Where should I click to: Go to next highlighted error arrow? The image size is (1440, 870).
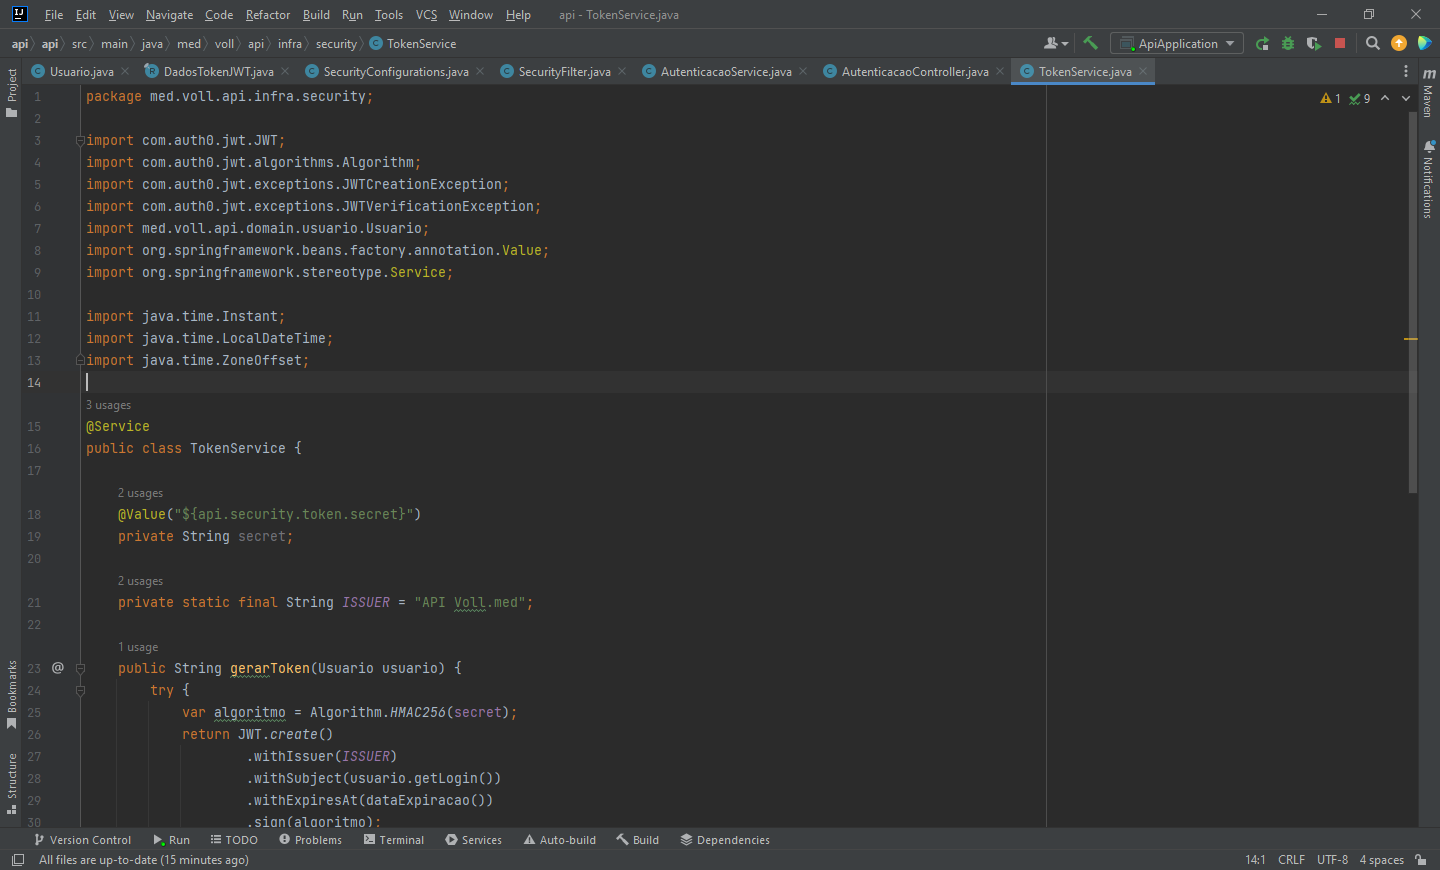1406,98
